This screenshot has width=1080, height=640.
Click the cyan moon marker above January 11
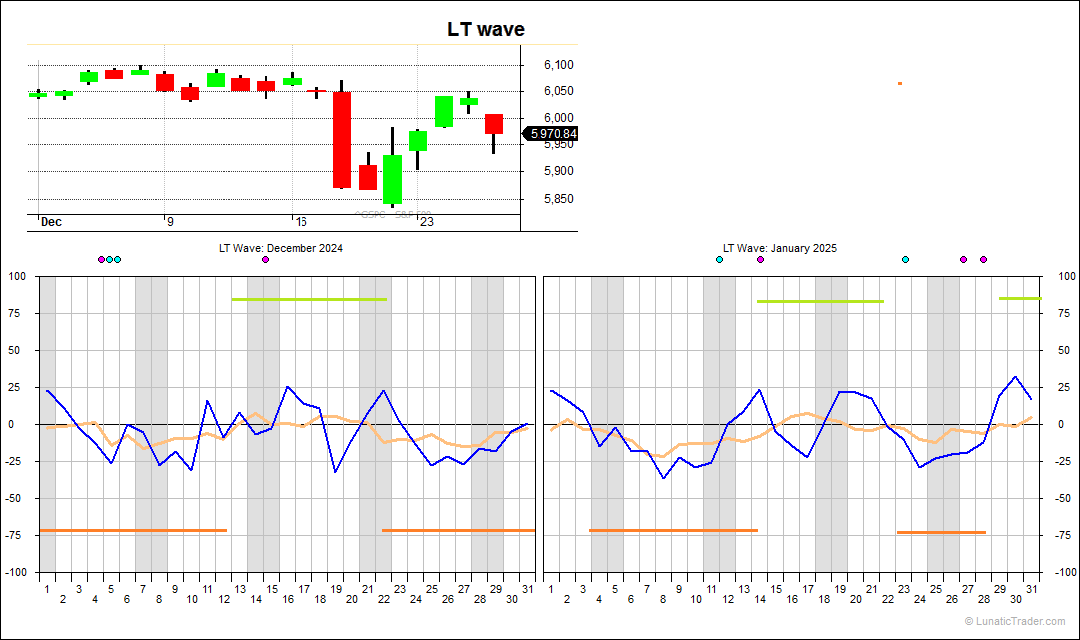coord(719,258)
